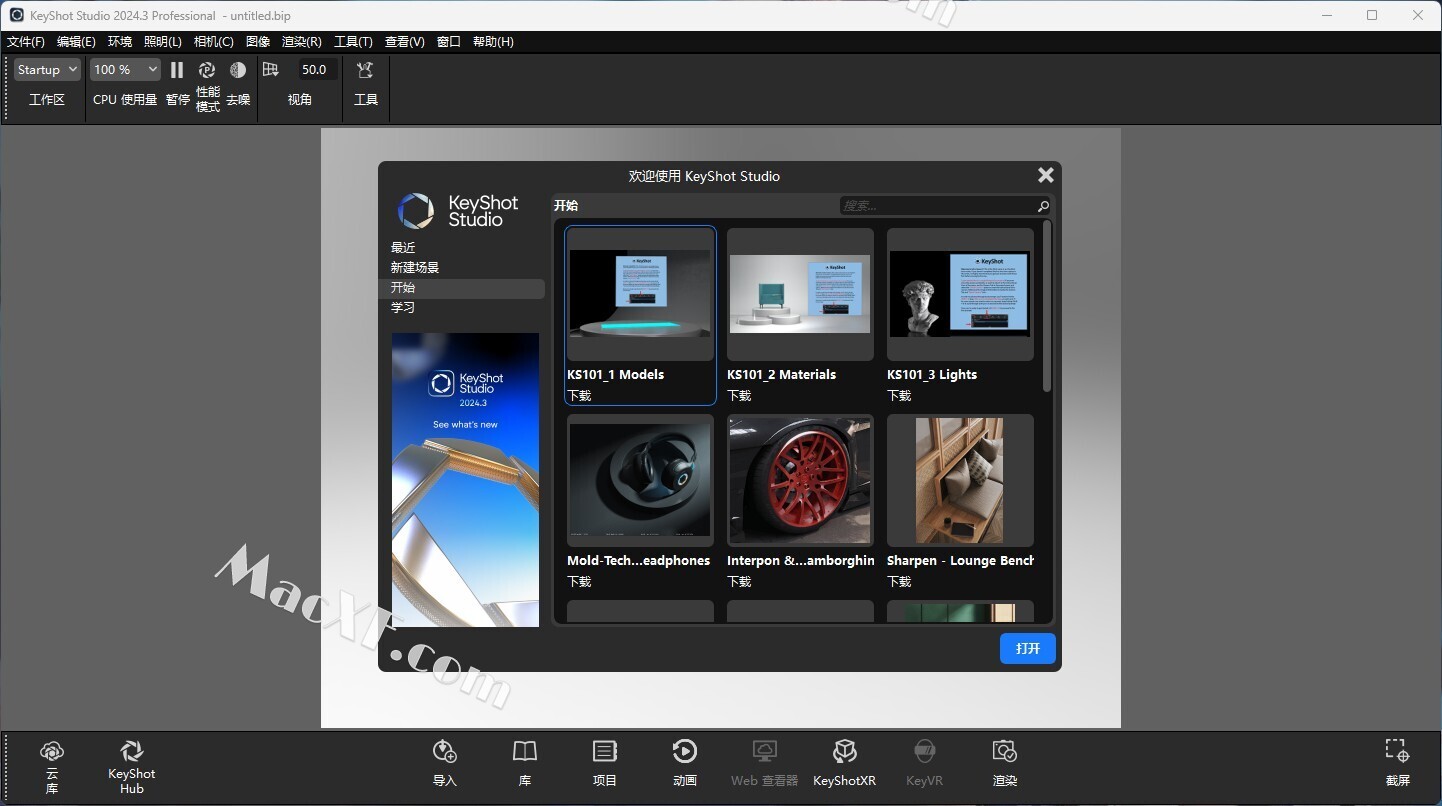Image resolution: width=1442 pixels, height=806 pixels.
Task: Select the KS101_2 Materials thumbnail
Action: [x=800, y=294]
